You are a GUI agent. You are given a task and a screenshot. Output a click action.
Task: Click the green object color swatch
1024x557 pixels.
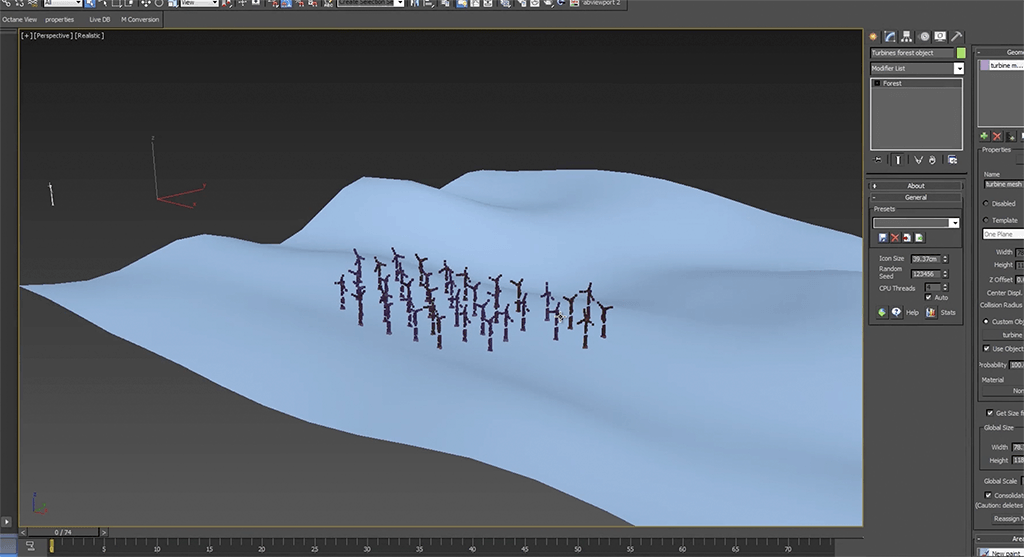pos(961,53)
